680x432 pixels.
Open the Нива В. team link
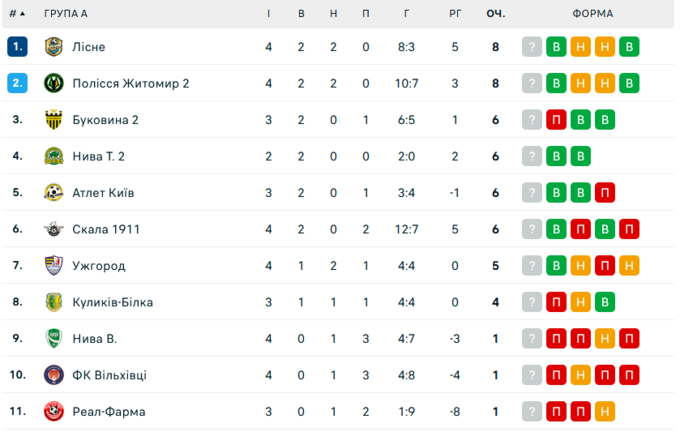[94, 338]
